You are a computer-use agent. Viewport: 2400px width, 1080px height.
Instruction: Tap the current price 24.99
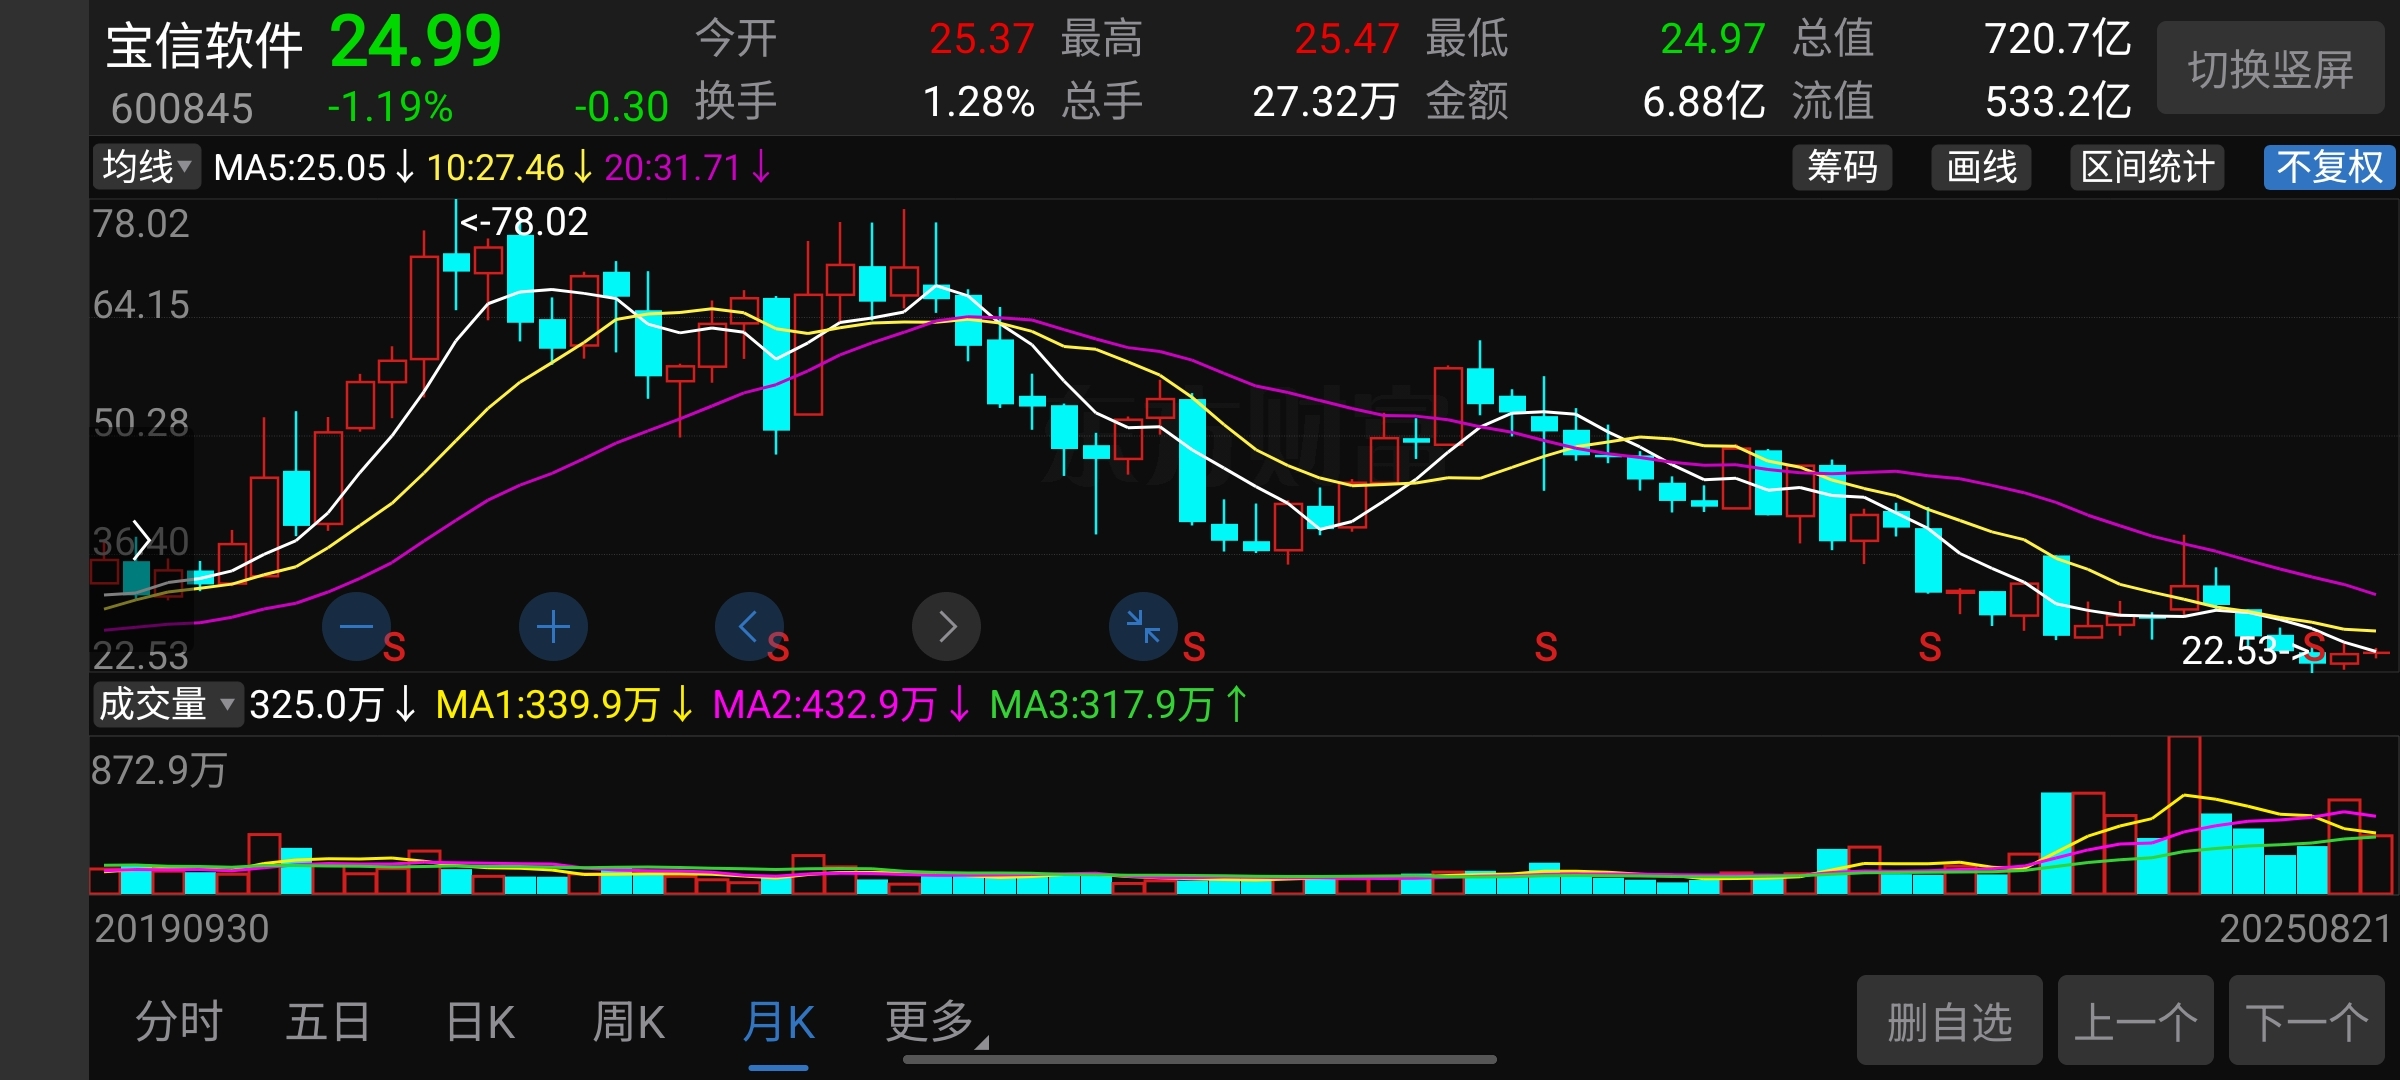tap(415, 41)
